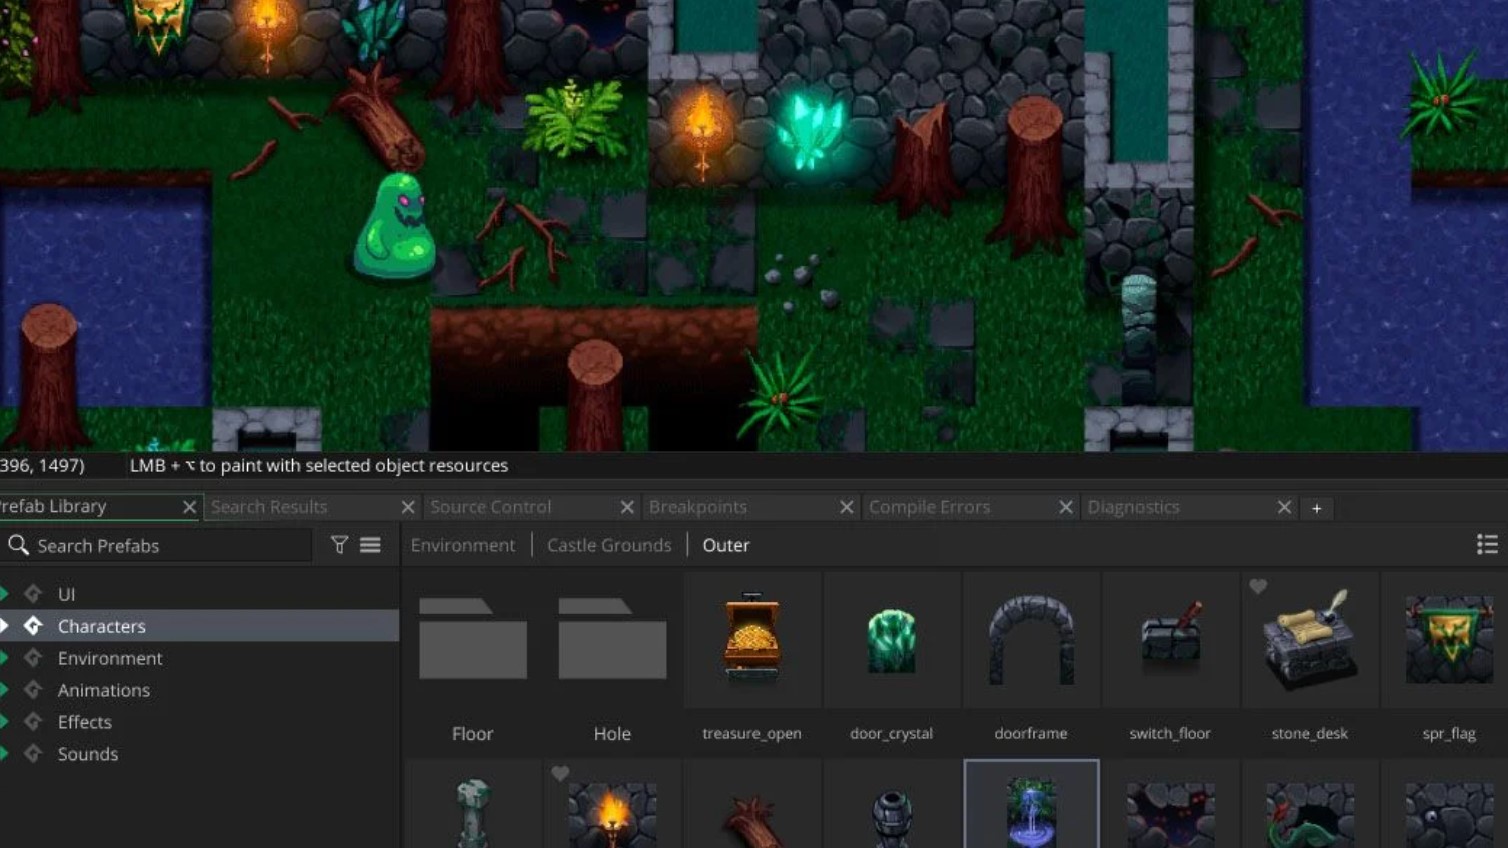1508x848 pixels.
Task: Select the door_crystal prefab
Action: point(891,639)
